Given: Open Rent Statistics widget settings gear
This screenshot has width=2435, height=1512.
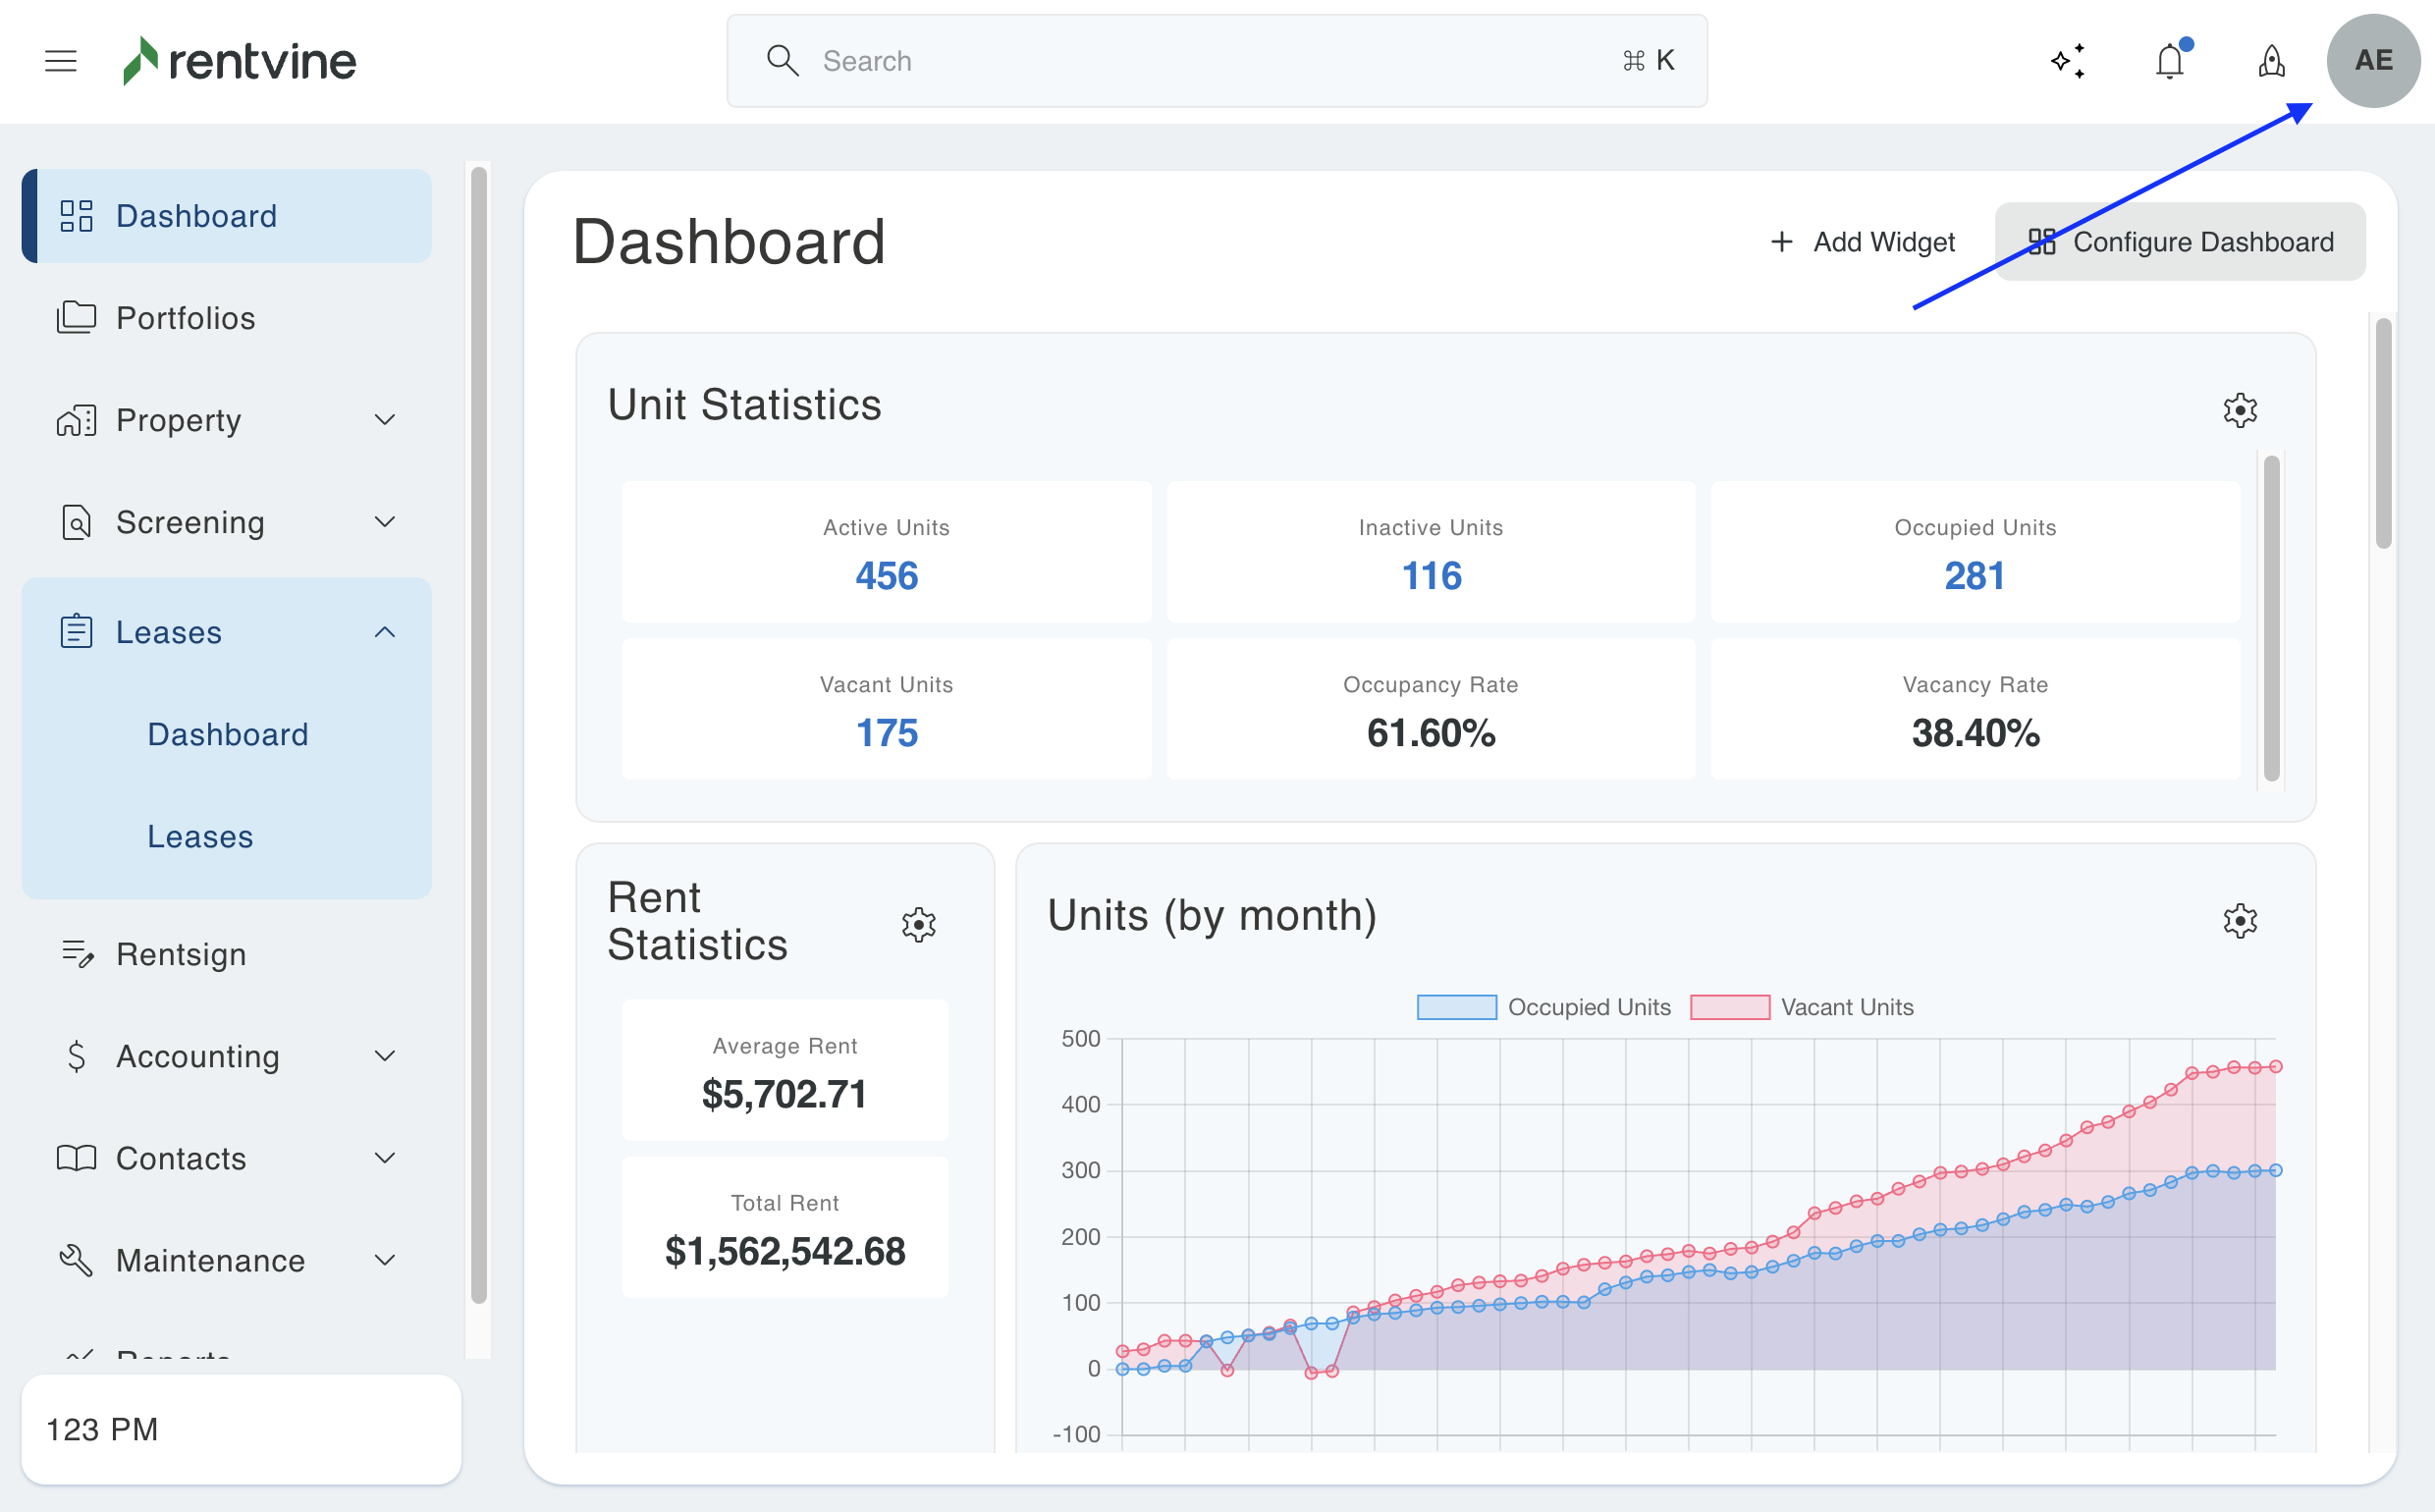Looking at the screenshot, I should (x=918, y=925).
